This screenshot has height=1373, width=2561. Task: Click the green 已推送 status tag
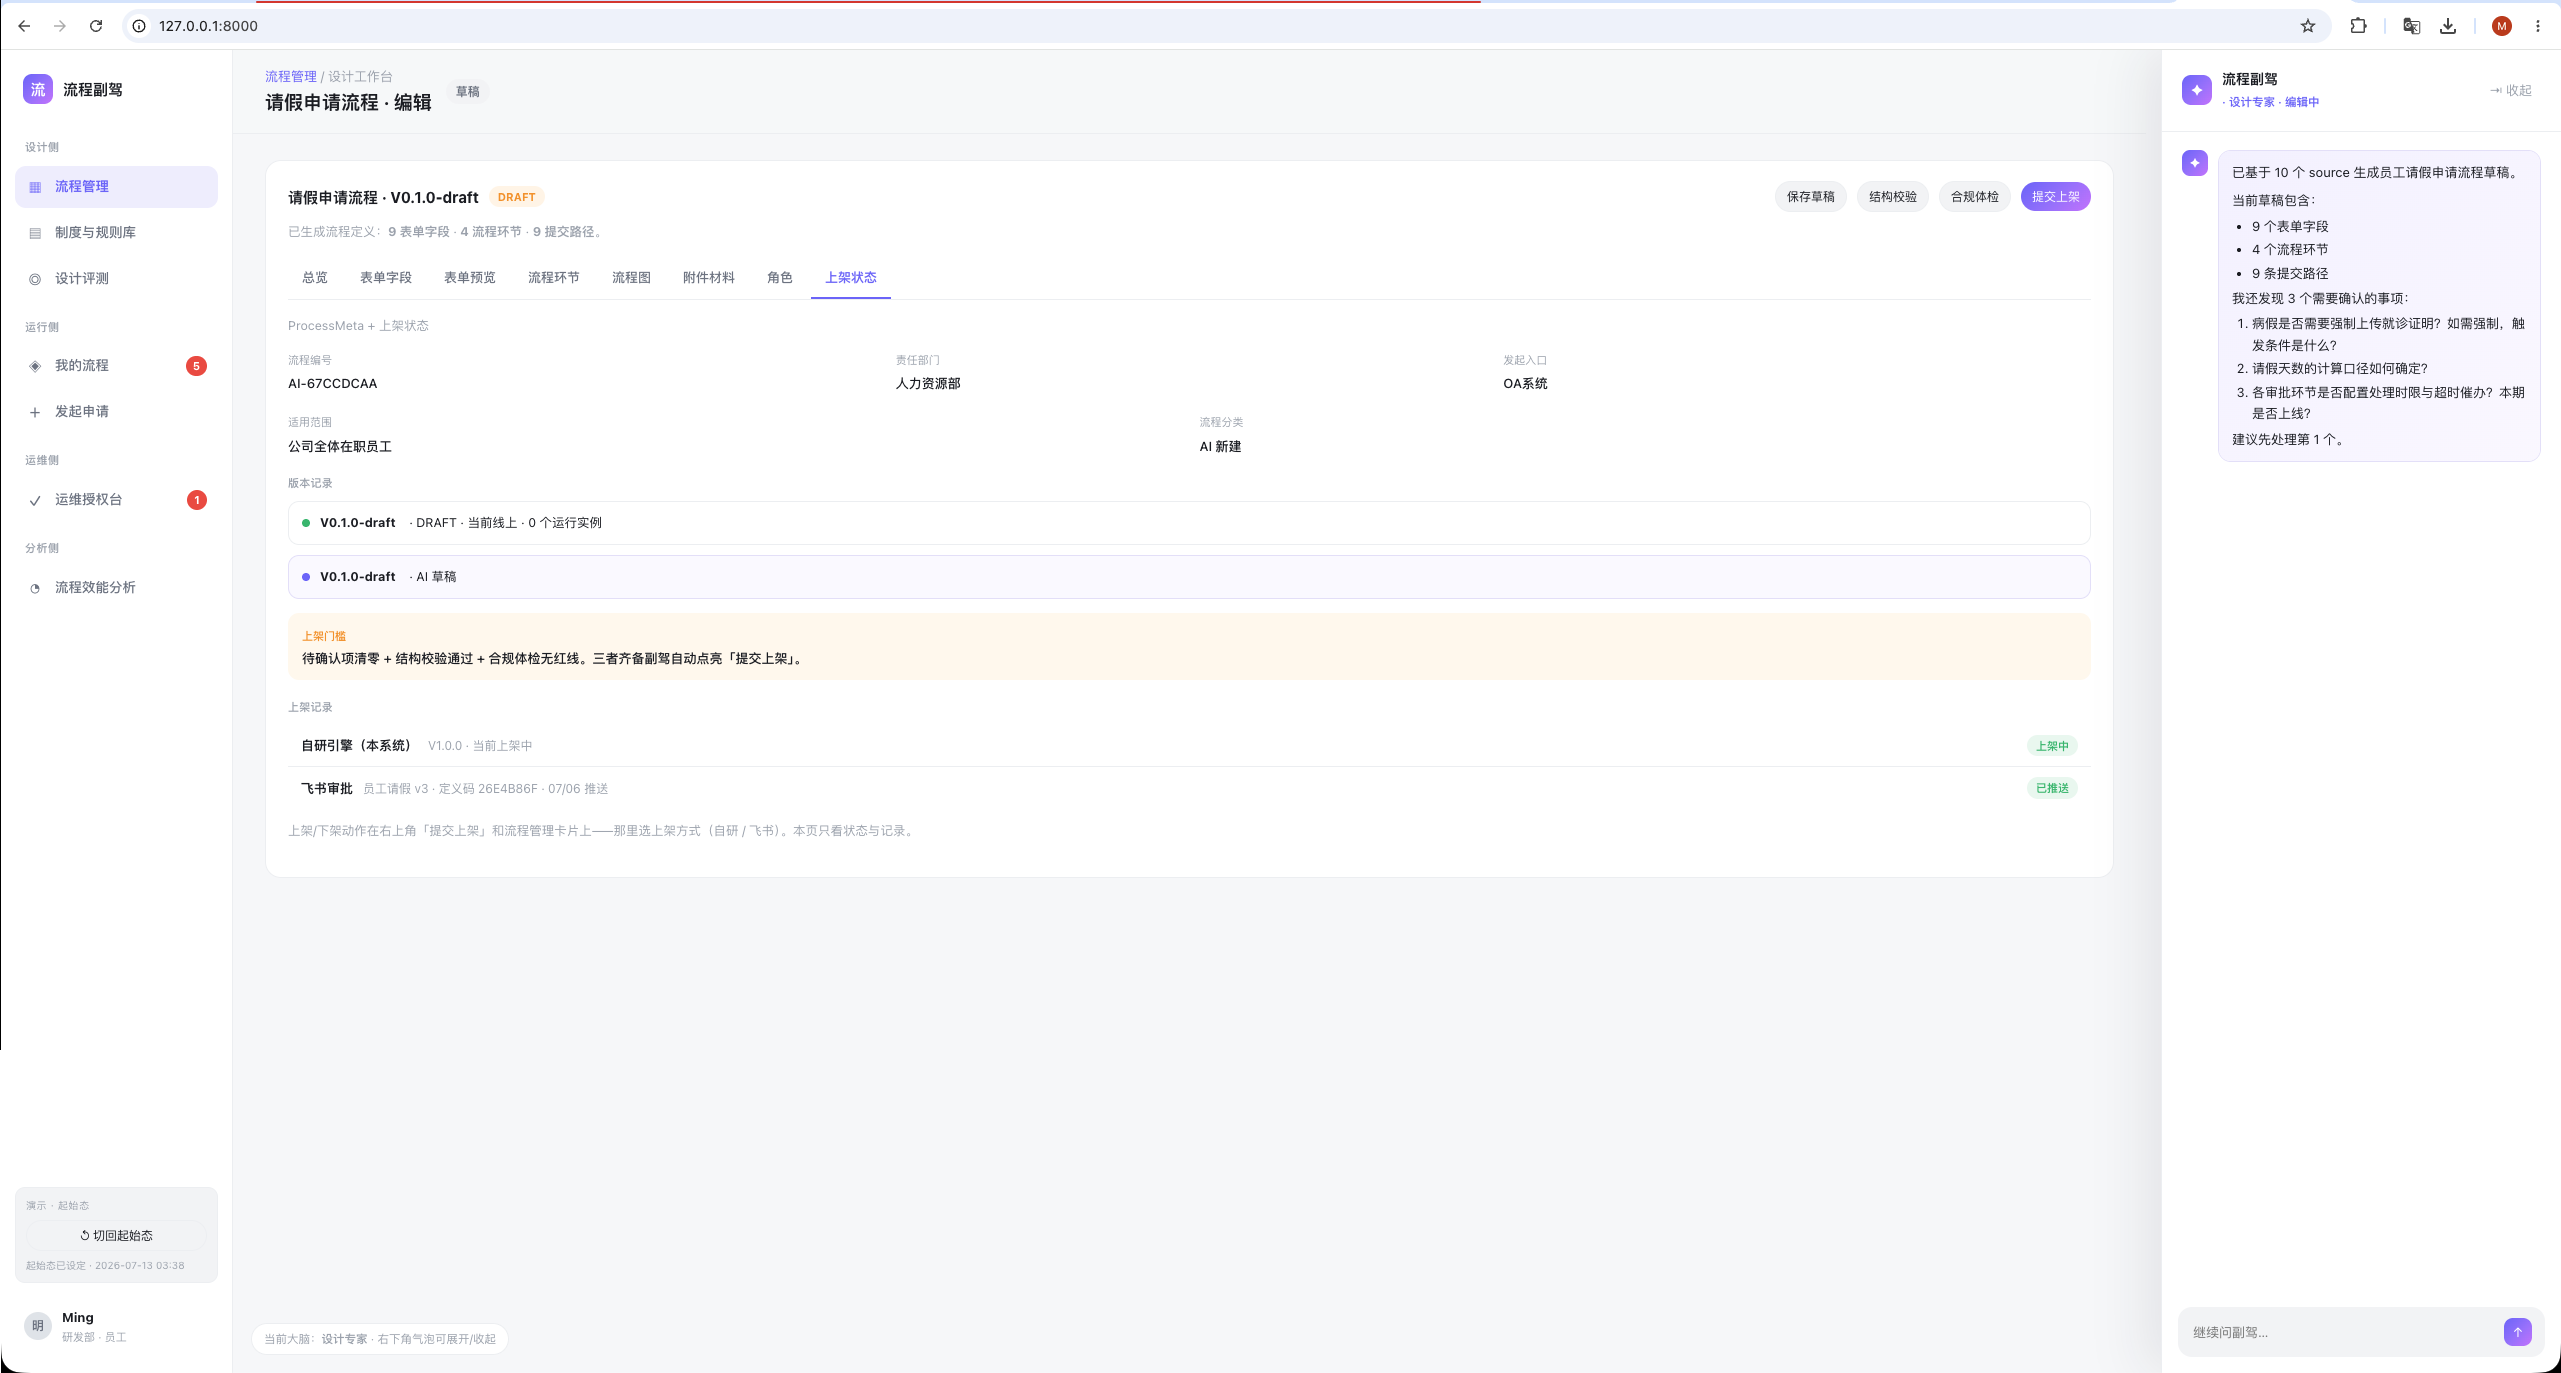coord(2052,788)
